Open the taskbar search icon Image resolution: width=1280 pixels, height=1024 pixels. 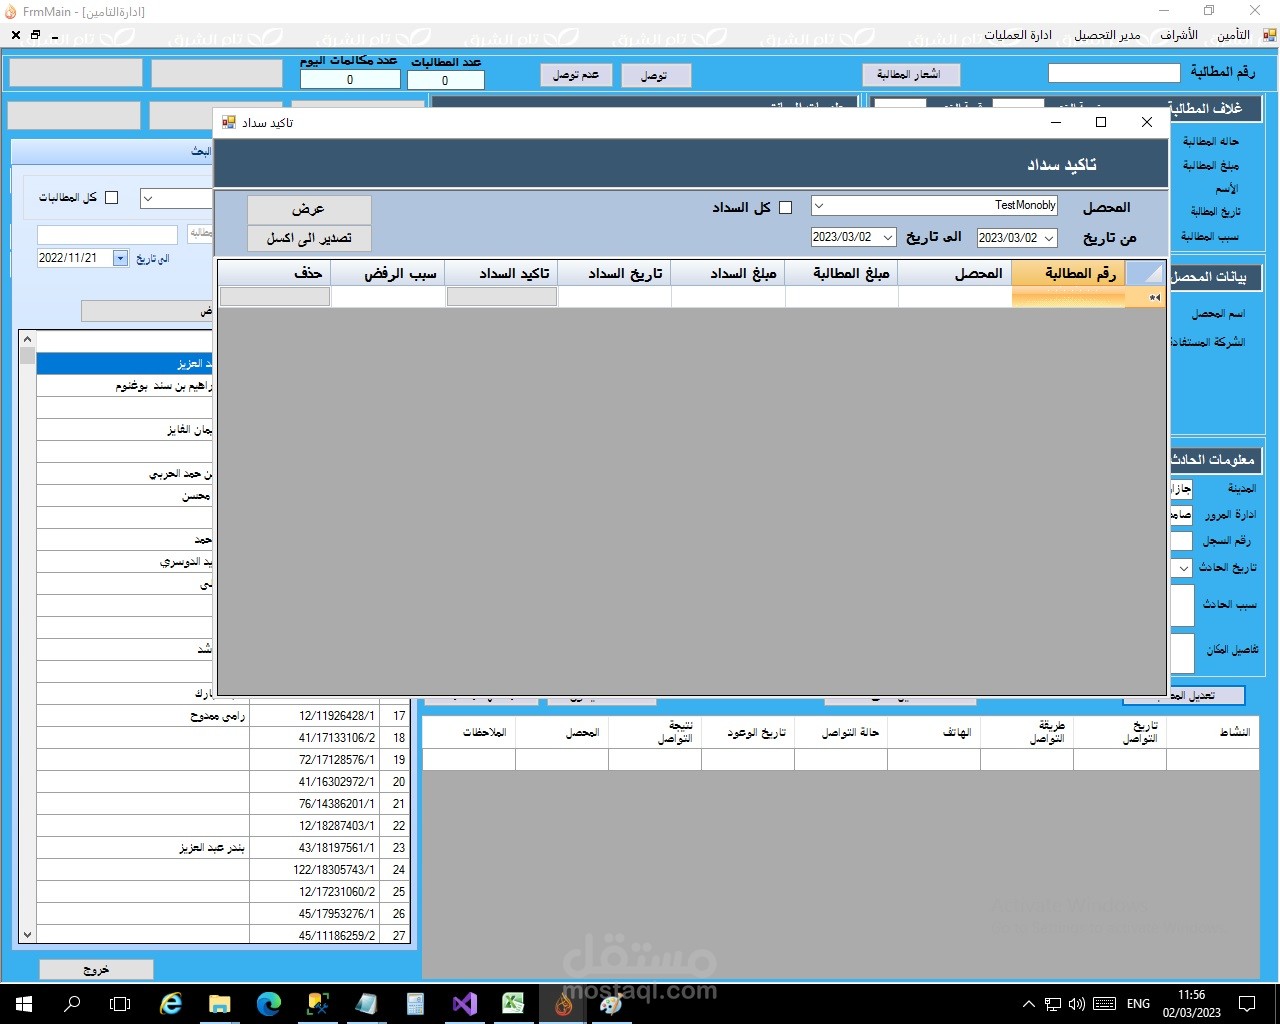(72, 1004)
